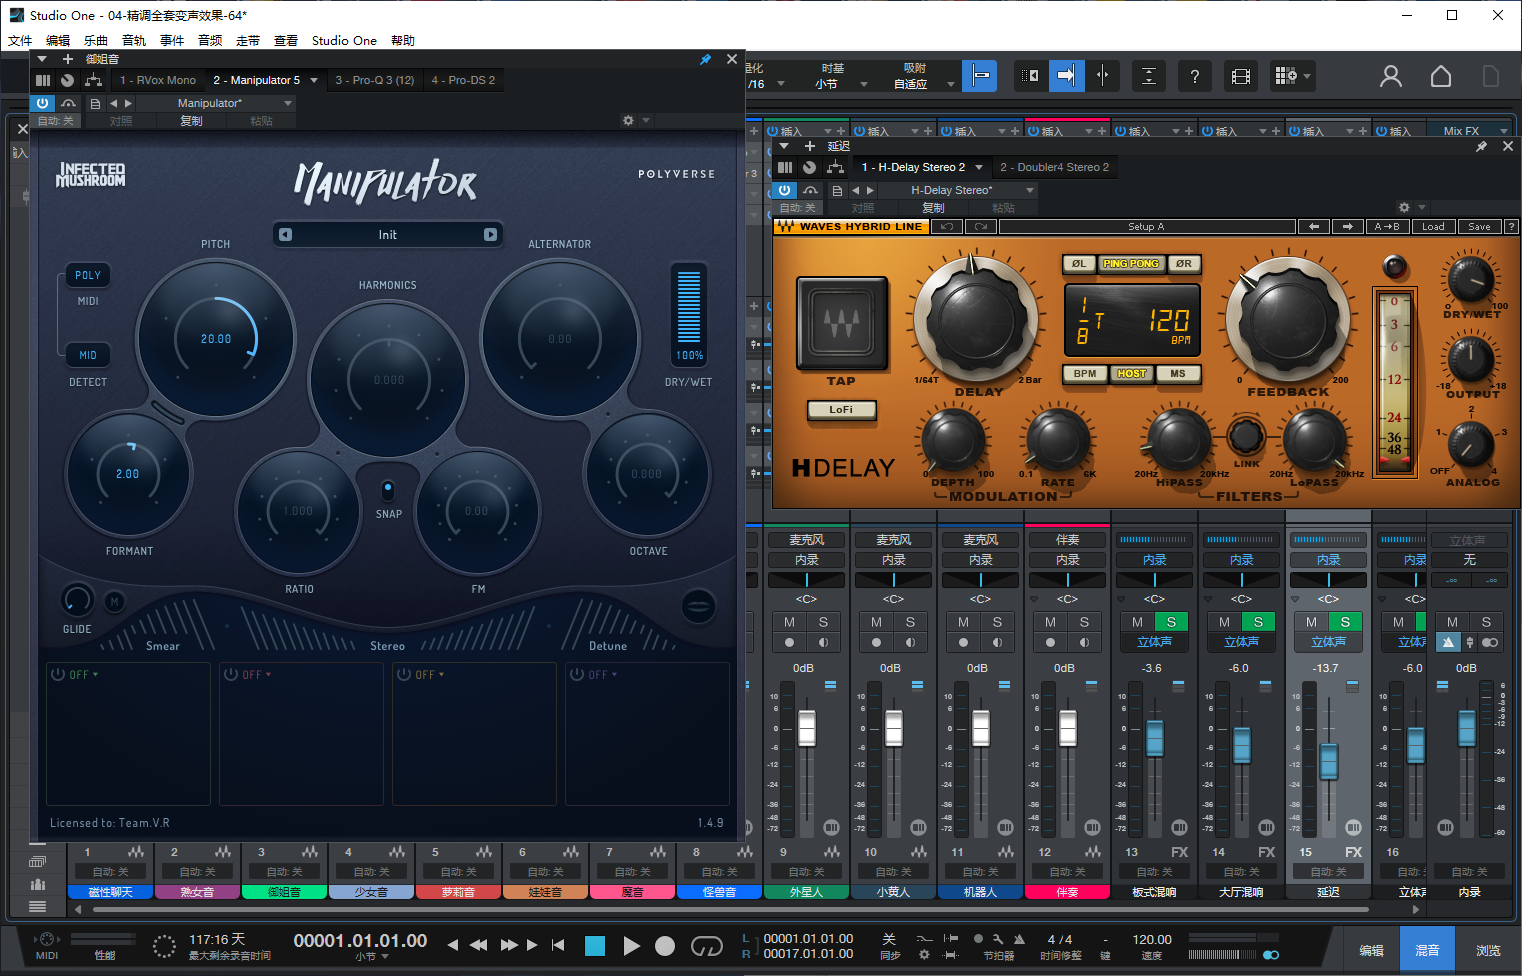The height and width of the screenshot is (976, 1522).
Task: Enable loop playback in the transport
Action: (x=706, y=945)
